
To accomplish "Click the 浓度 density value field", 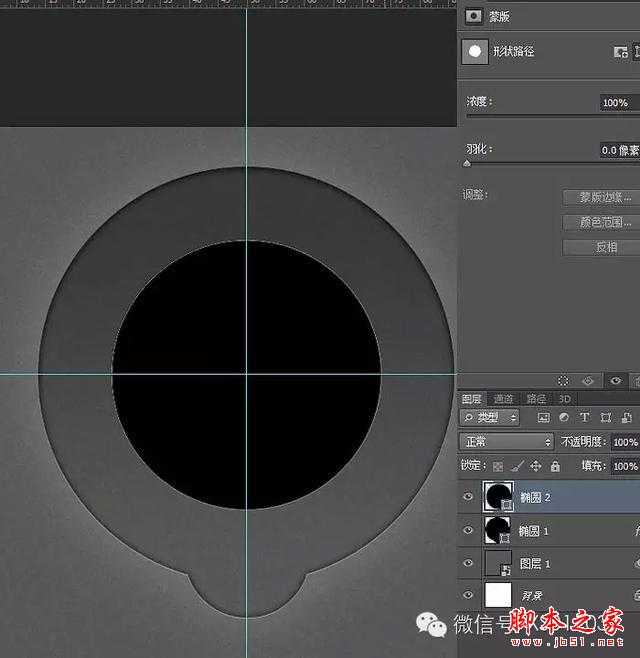I will (616, 103).
